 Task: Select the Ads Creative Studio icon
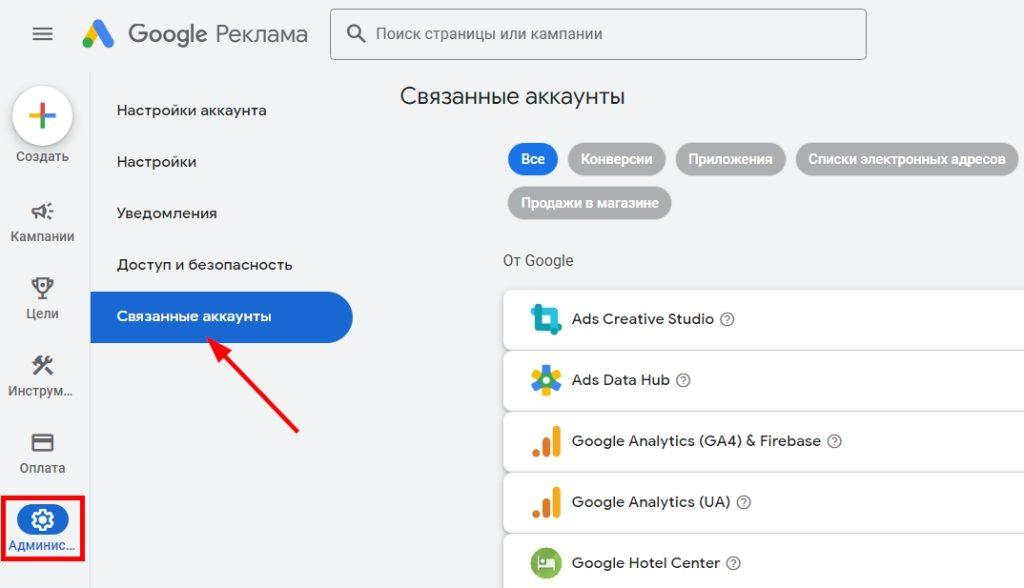pyautogui.click(x=545, y=318)
